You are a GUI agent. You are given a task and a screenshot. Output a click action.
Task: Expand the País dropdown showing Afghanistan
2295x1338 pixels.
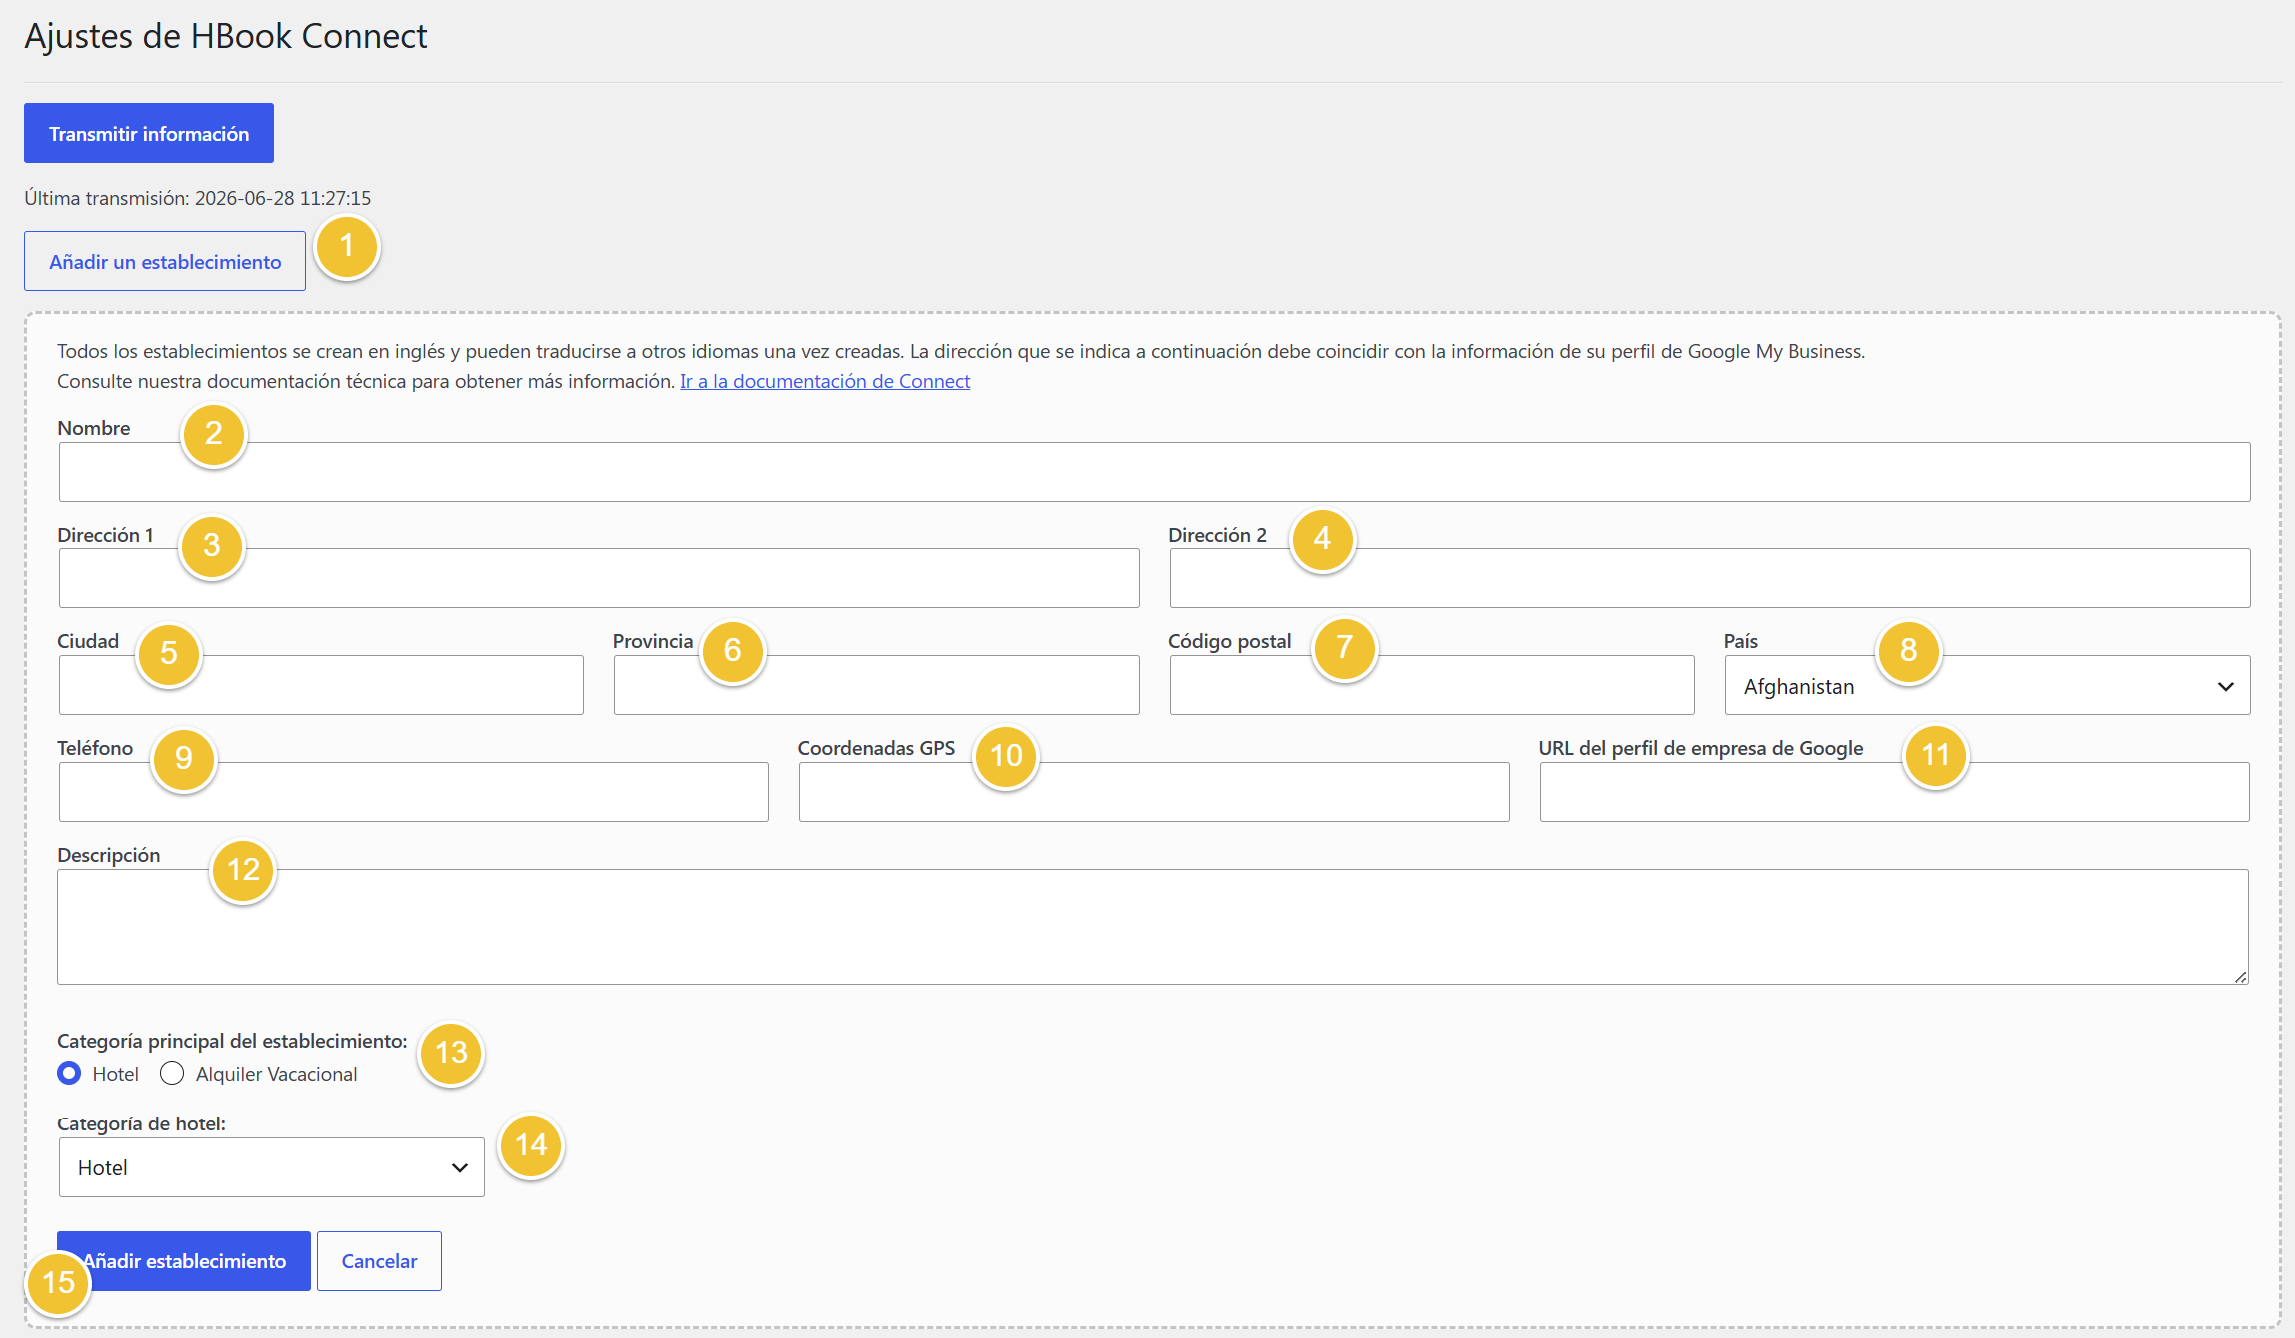(x=1988, y=685)
